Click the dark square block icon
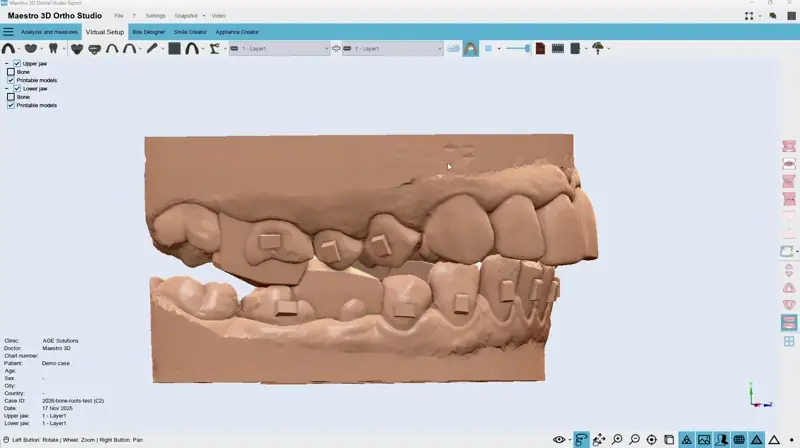 click(174, 48)
